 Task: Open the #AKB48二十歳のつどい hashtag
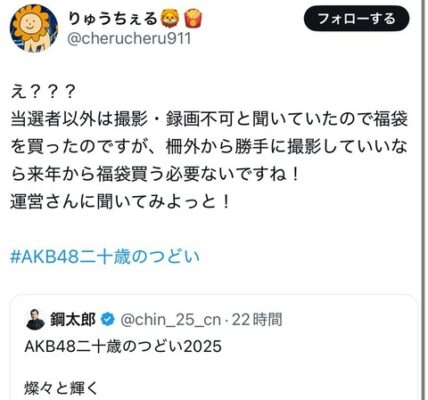pyautogui.click(x=105, y=257)
